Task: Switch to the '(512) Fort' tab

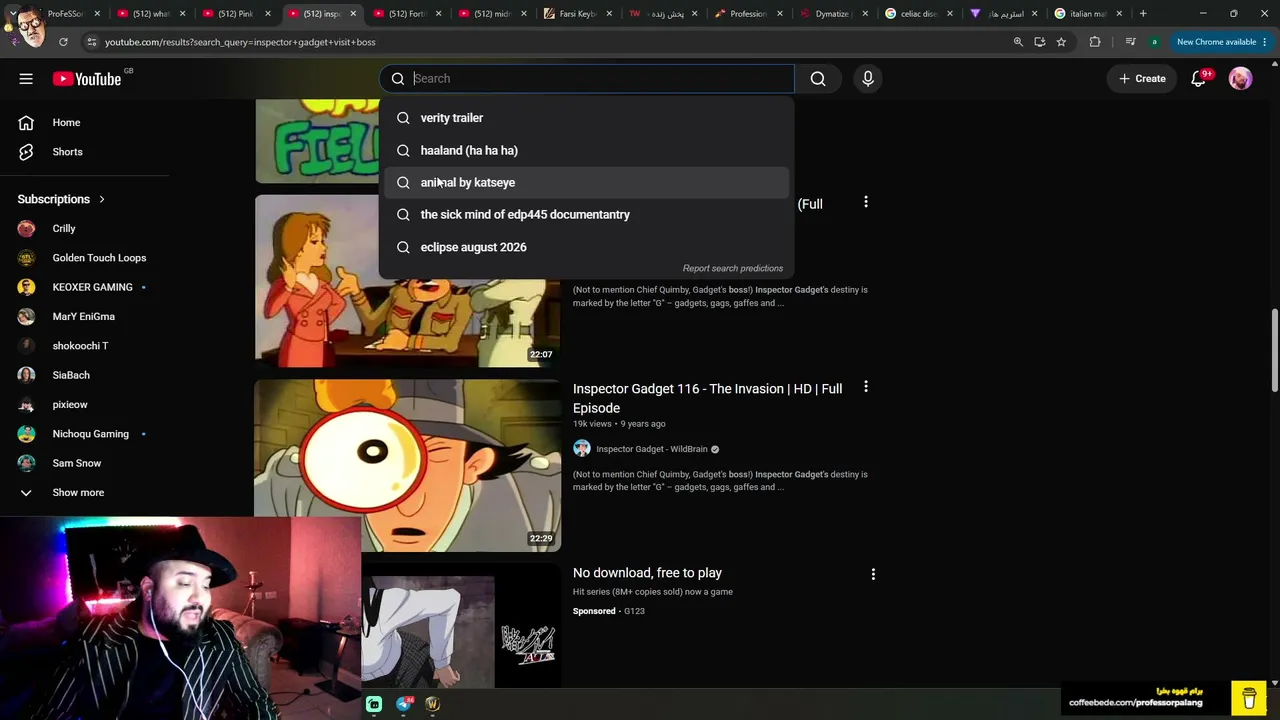Action: (x=407, y=14)
